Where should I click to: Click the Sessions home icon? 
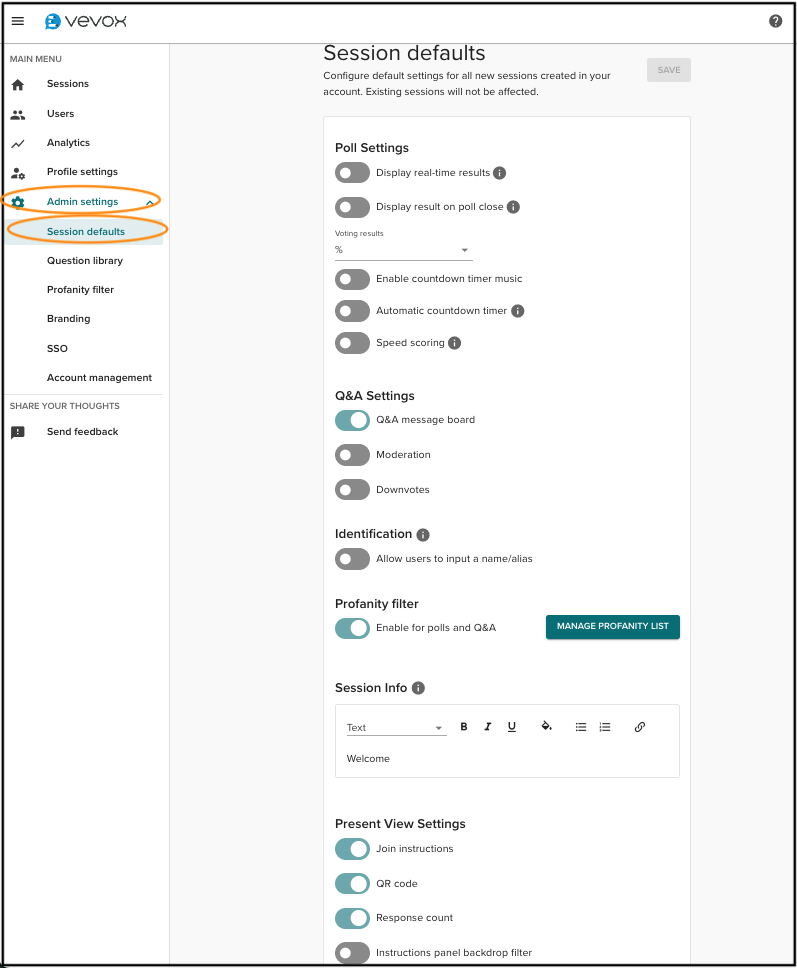click(18, 85)
